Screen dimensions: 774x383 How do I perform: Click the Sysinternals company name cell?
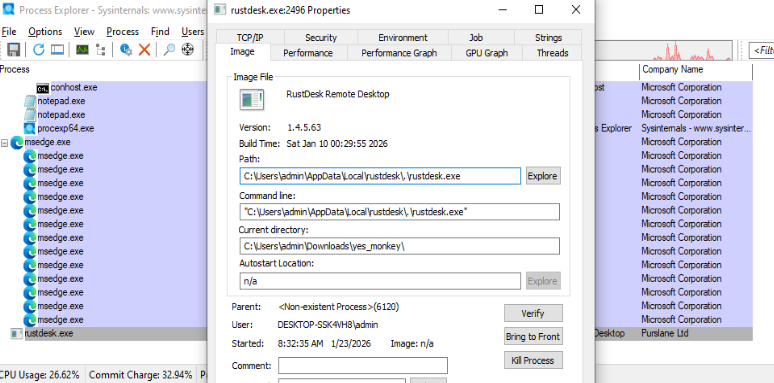pyautogui.click(x=697, y=128)
